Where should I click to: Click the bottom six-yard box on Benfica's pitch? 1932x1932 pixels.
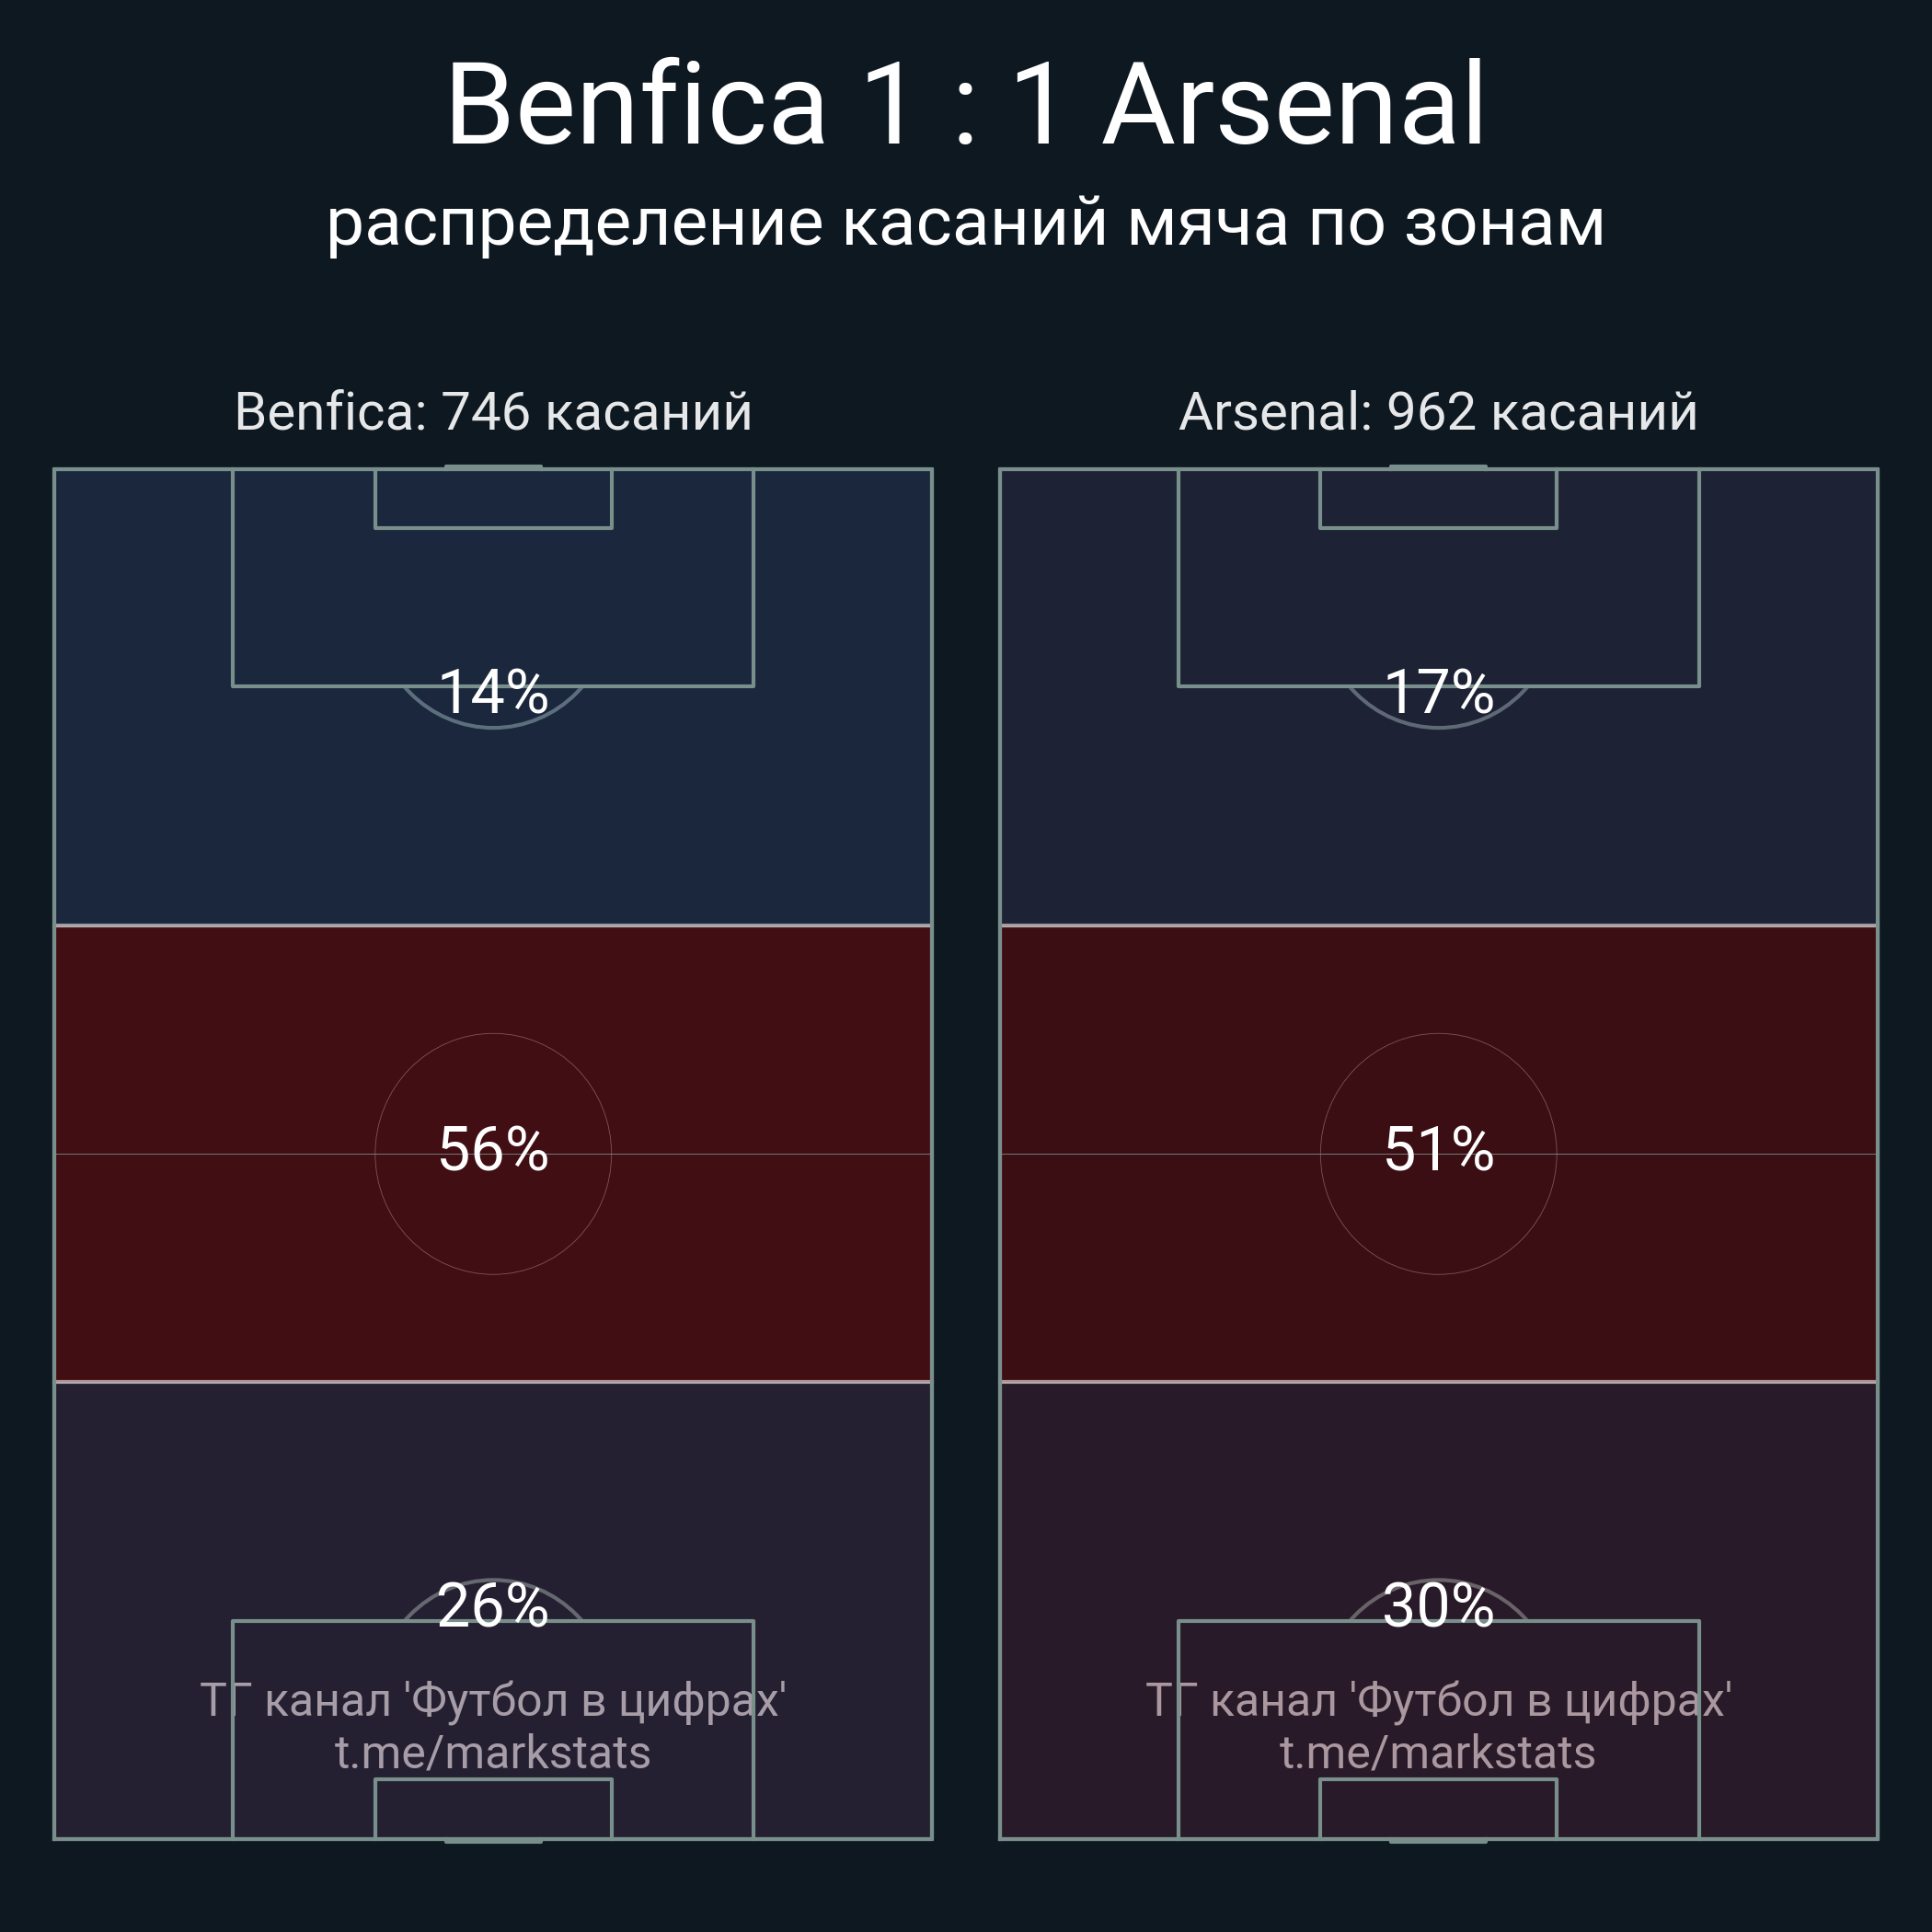[493, 1808]
